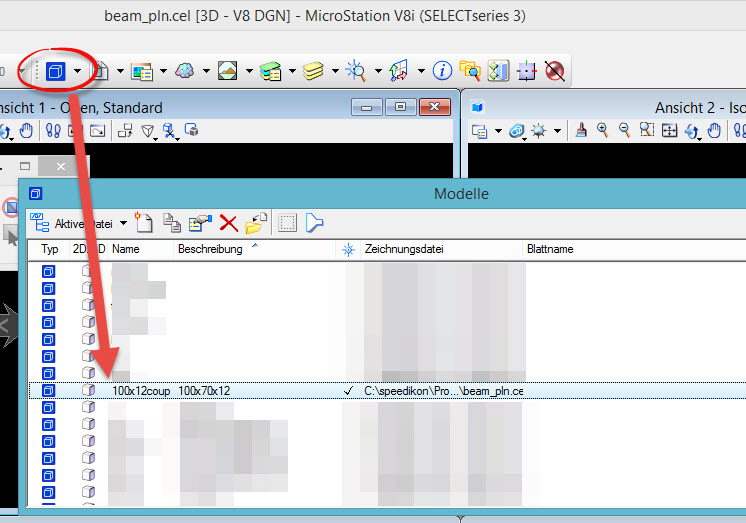Sort by Zeichnungsdatei column header
Image resolution: width=746 pixels, height=523 pixels.
click(442, 249)
